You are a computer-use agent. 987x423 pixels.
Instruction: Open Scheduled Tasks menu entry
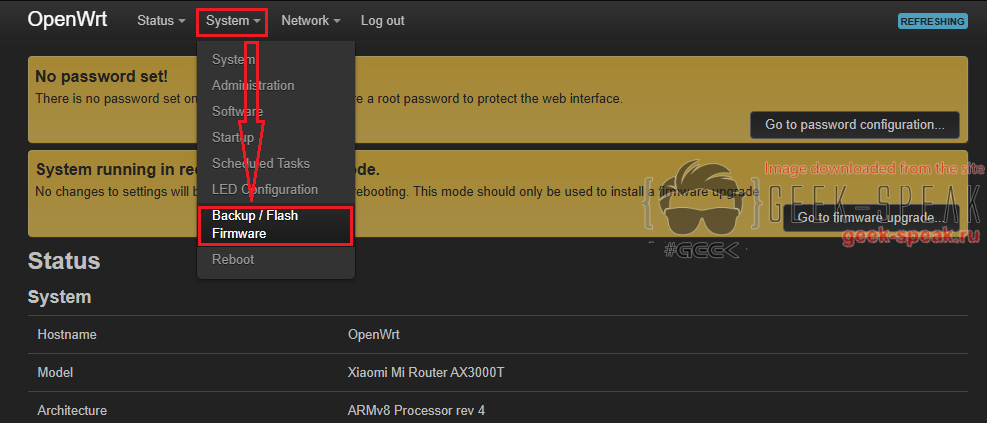click(261, 164)
